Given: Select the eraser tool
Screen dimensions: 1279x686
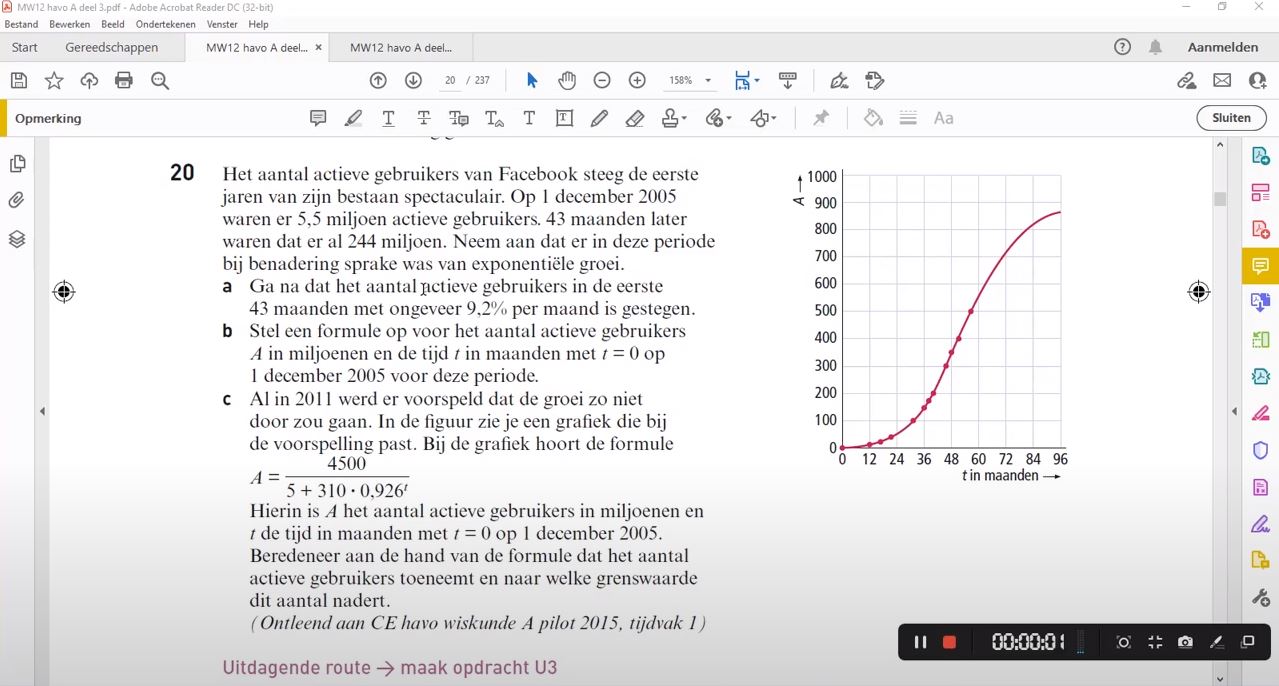Looking at the screenshot, I should 634,118.
